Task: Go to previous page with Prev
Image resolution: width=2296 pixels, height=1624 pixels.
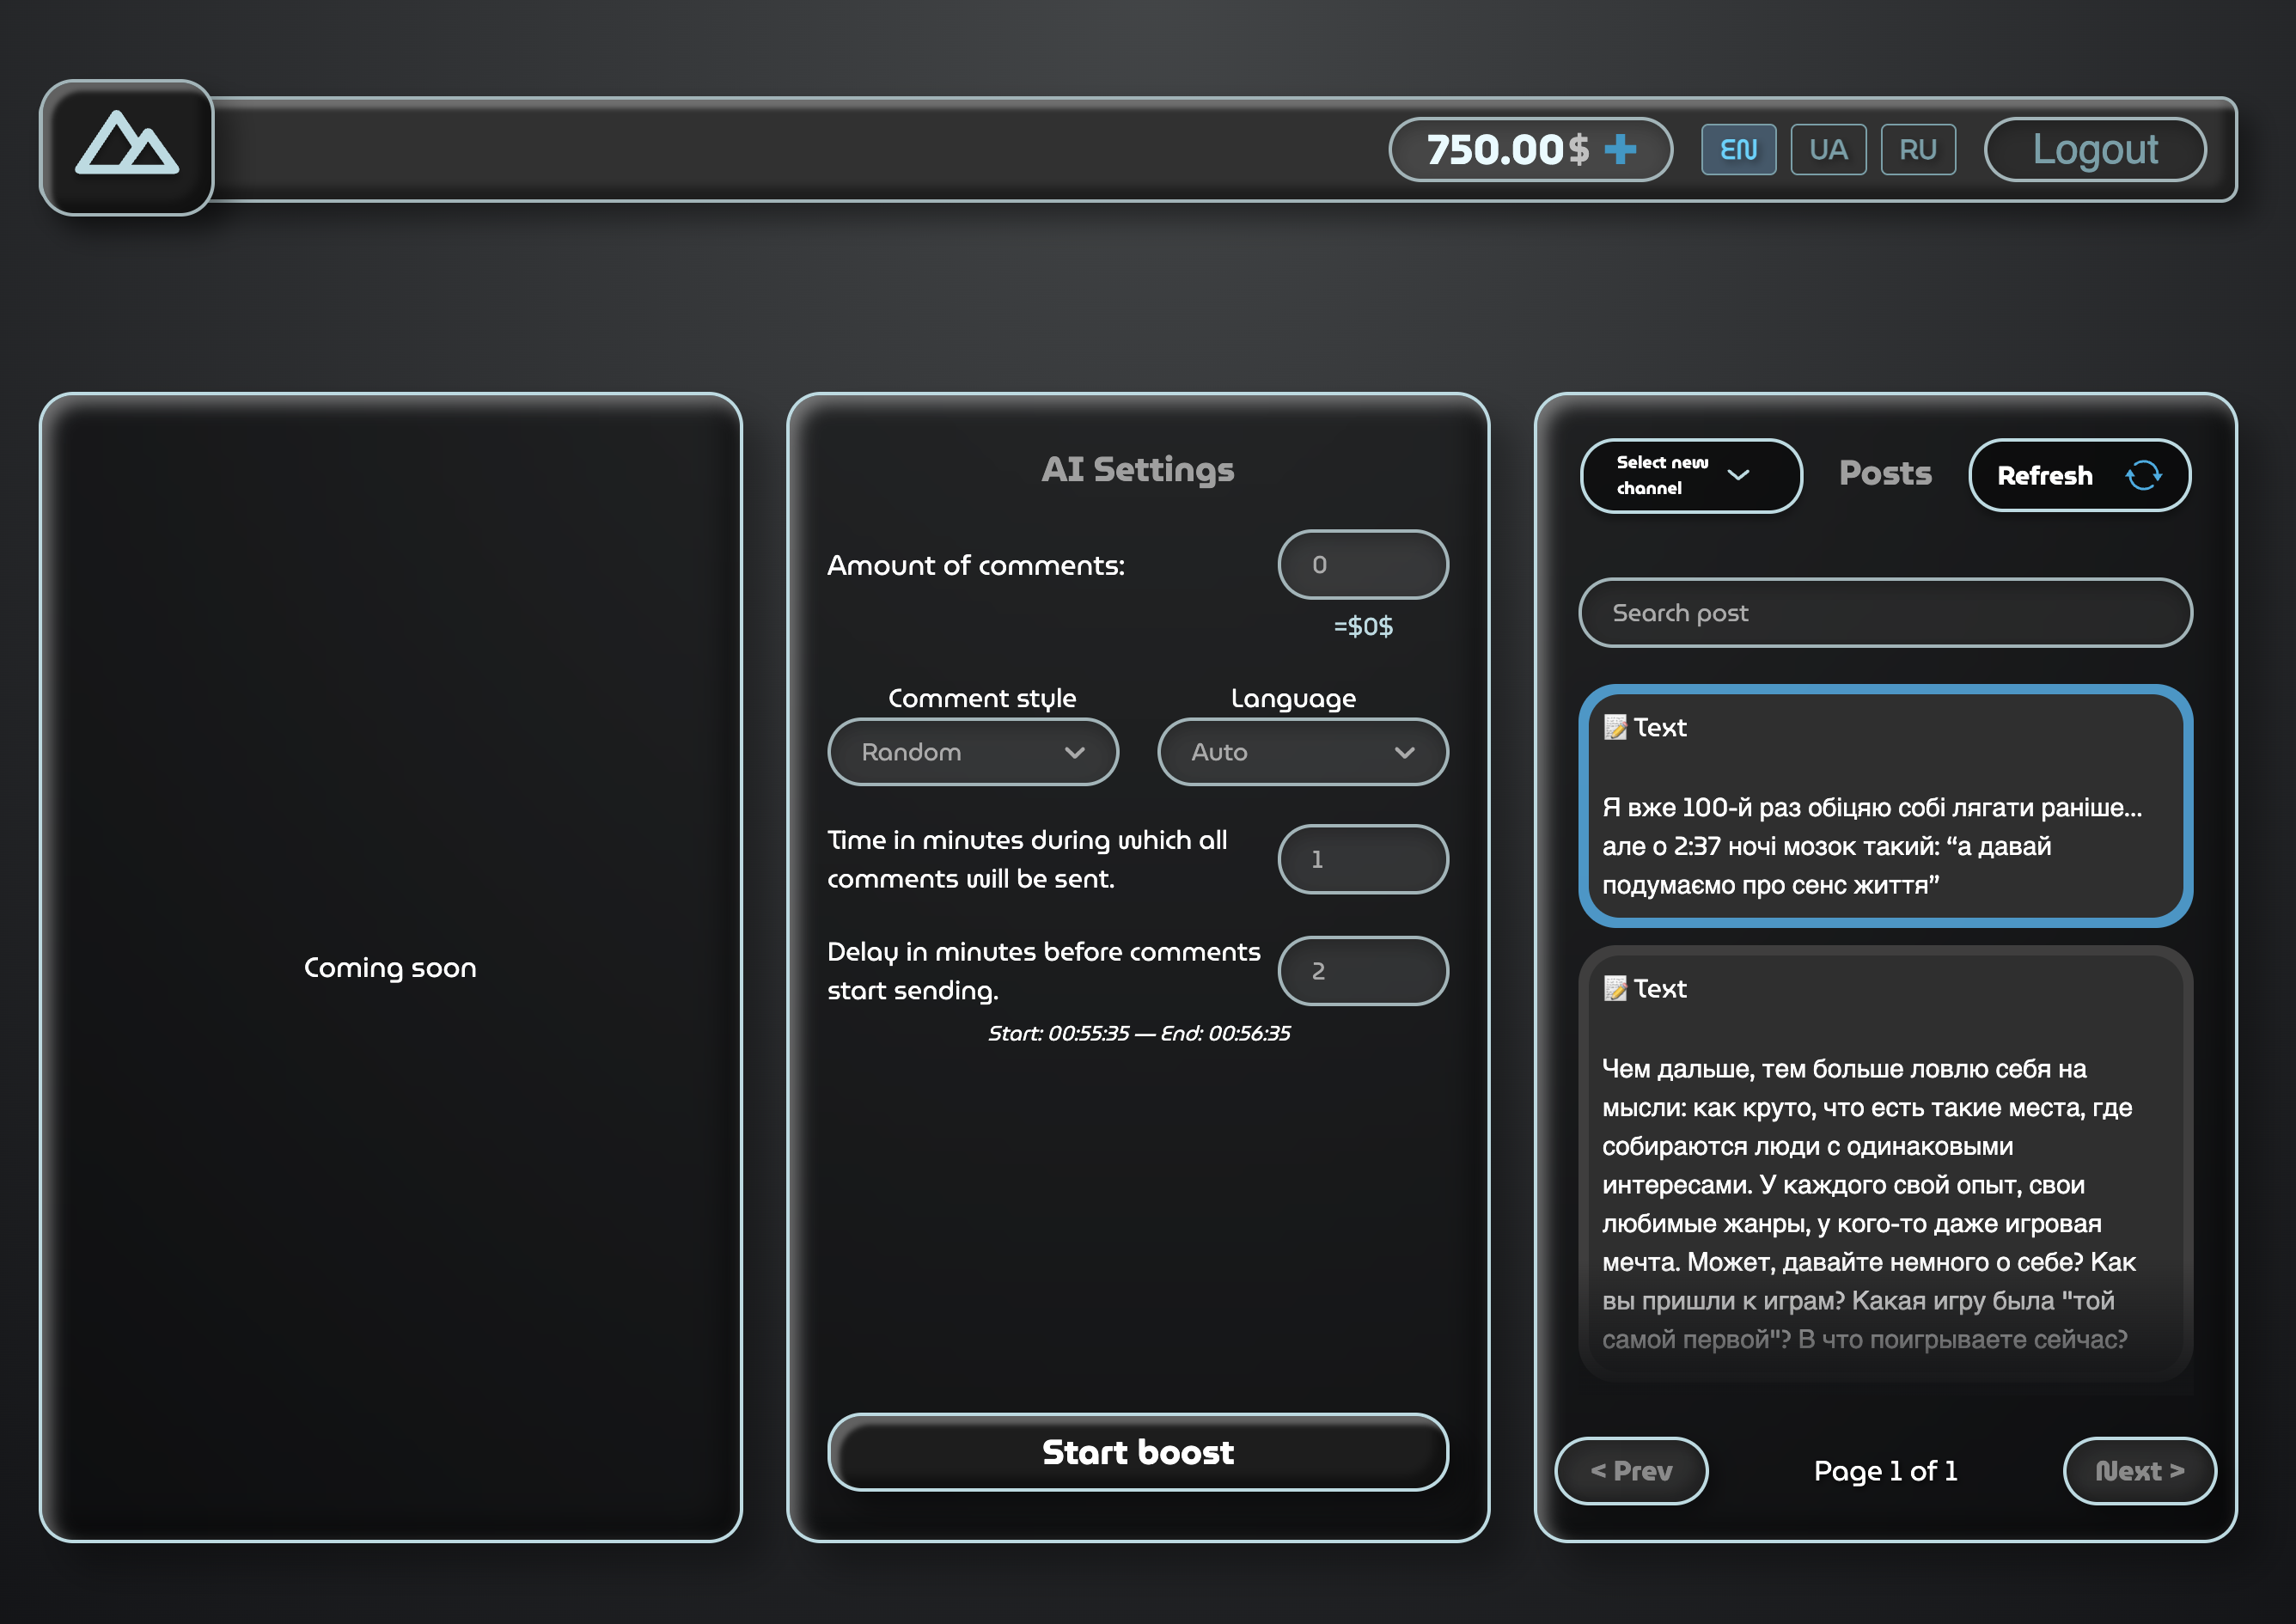Action: click(1630, 1470)
